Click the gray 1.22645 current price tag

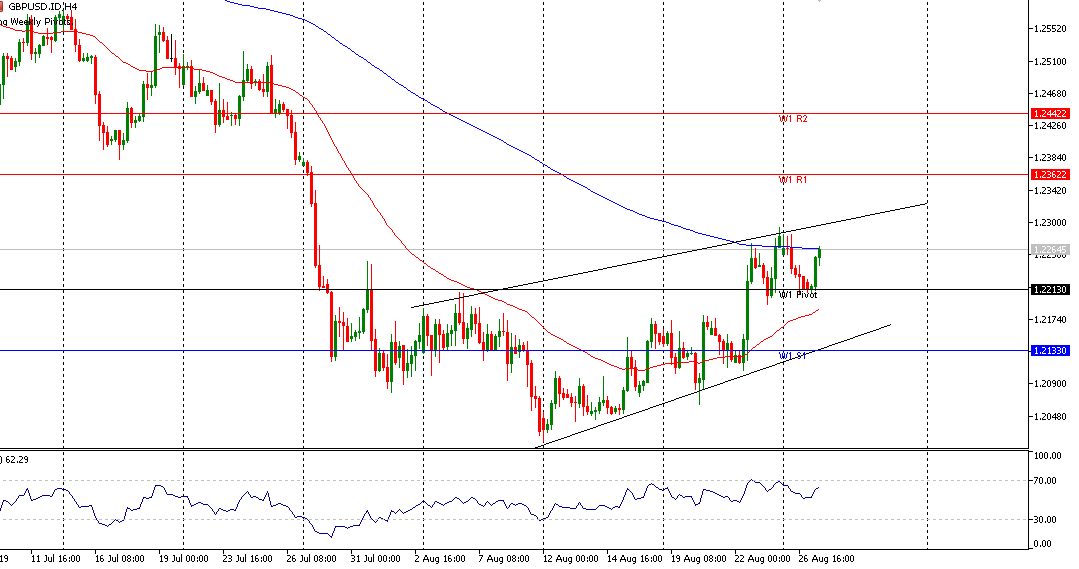click(1050, 249)
